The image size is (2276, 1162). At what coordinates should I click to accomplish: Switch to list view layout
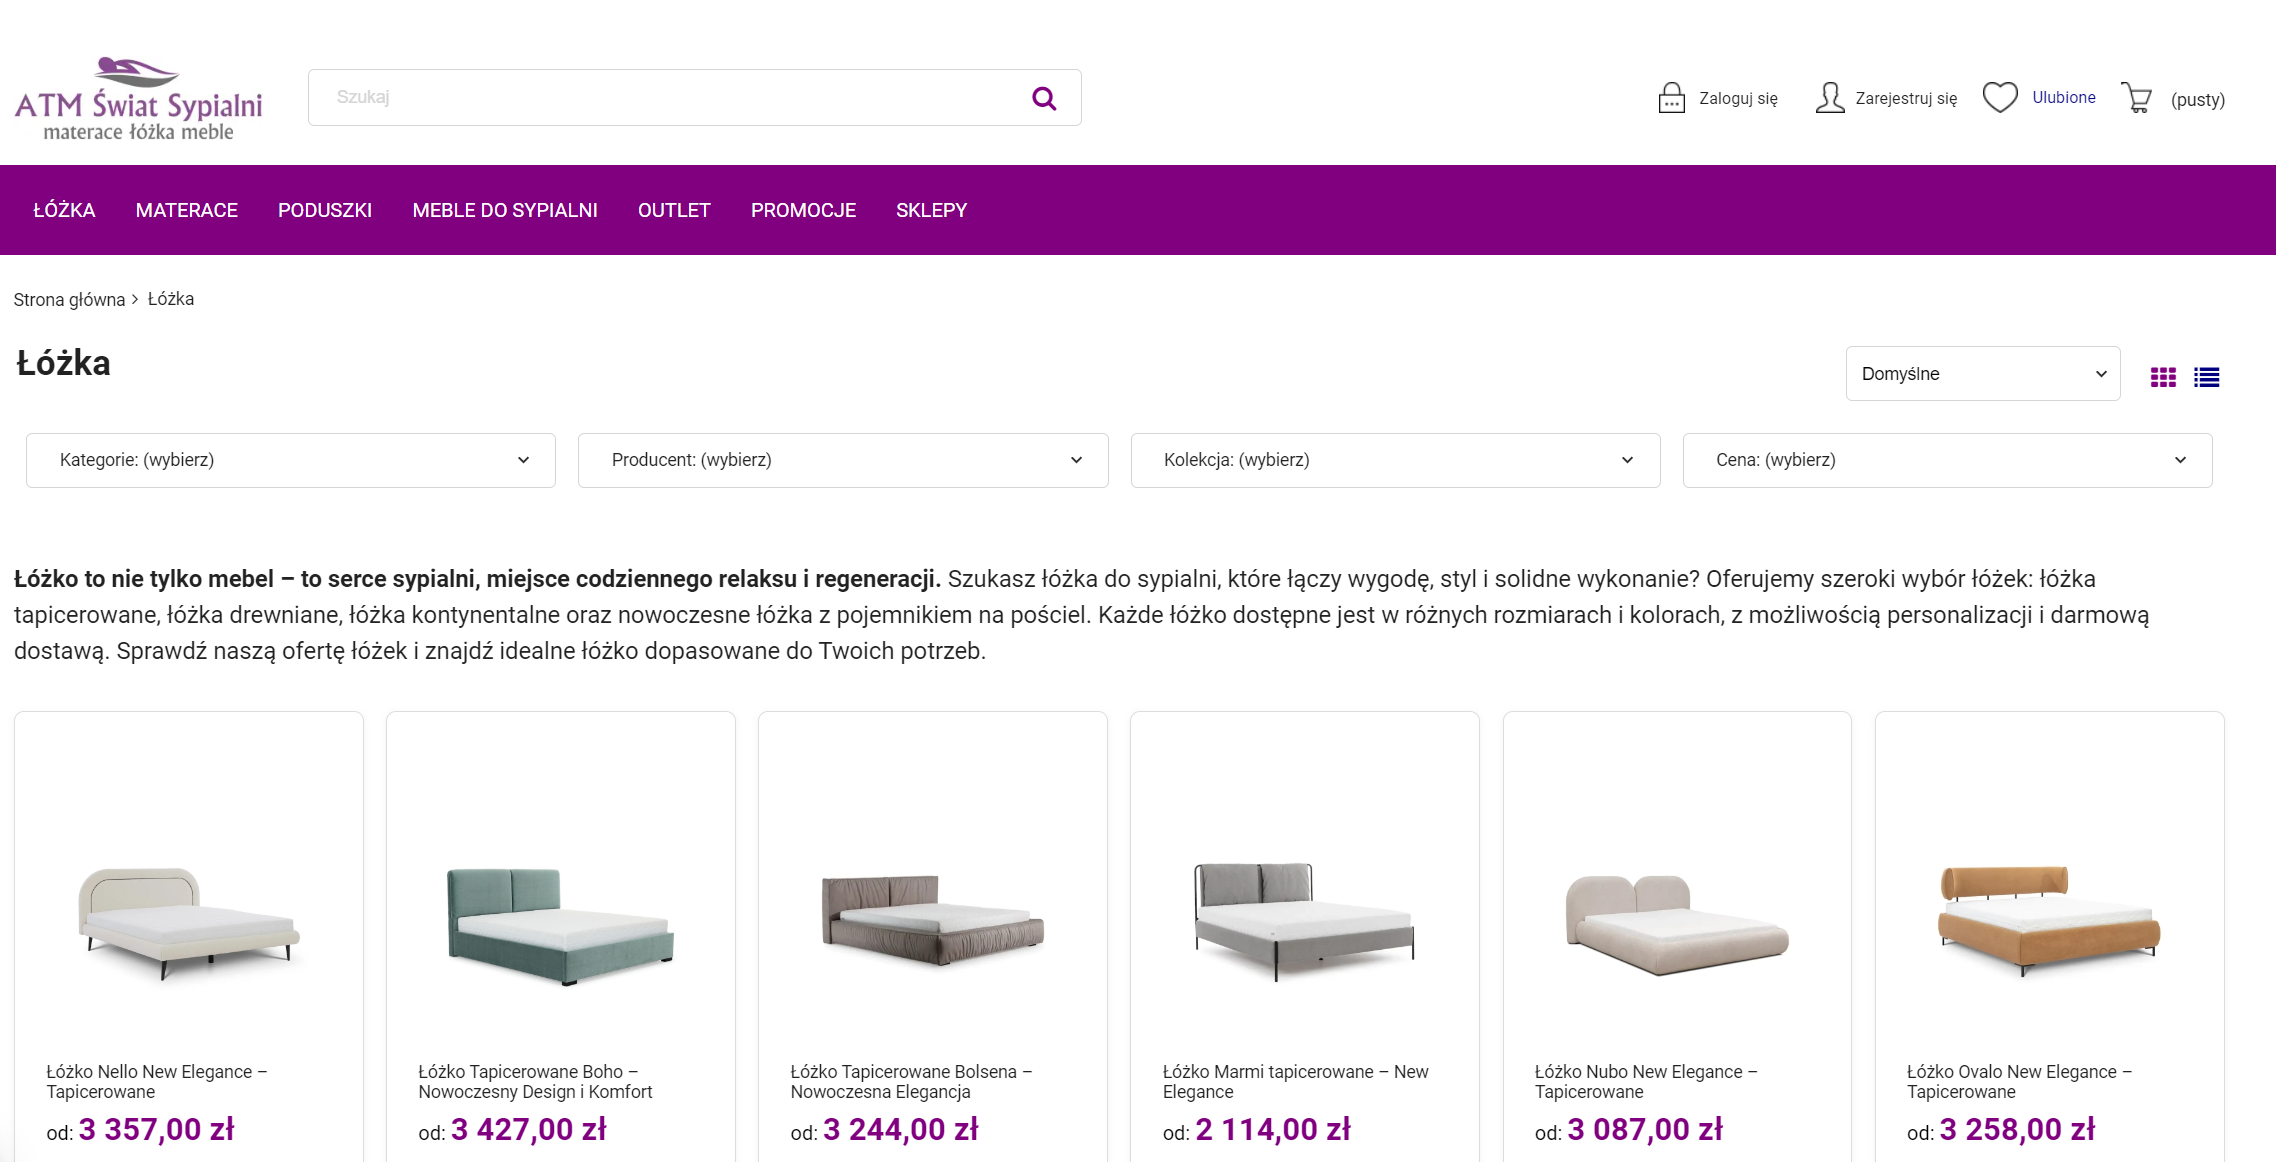pyautogui.click(x=2206, y=377)
